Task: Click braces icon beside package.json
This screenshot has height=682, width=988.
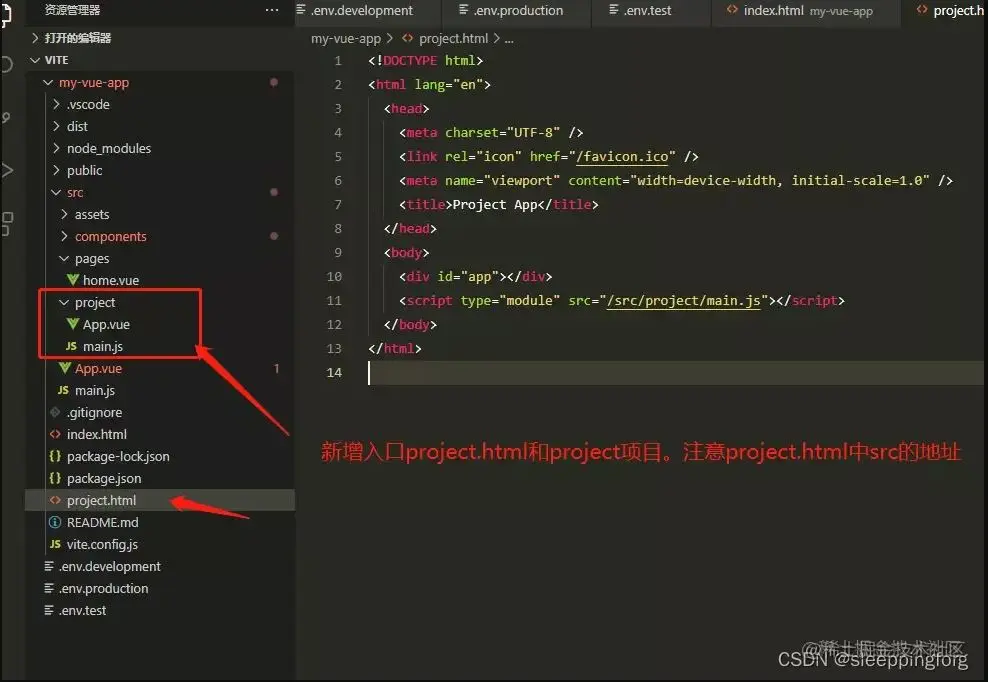Action: pyautogui.click(x=55, y=478)
